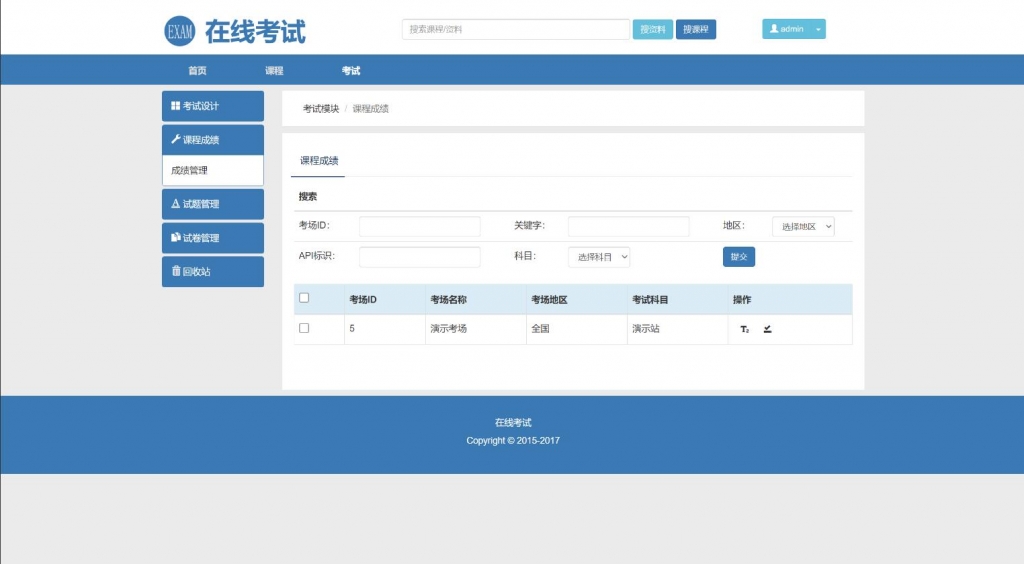Viewport: 1024px width, 564px height.
Task: Focus the 考场ID input field
Action: point(419,227)
